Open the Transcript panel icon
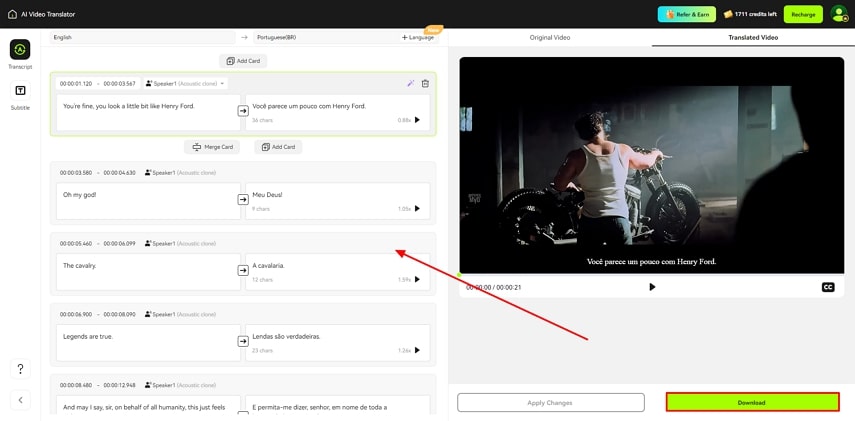This screenshot has width=855, height=421. click(x=20, y=50)
